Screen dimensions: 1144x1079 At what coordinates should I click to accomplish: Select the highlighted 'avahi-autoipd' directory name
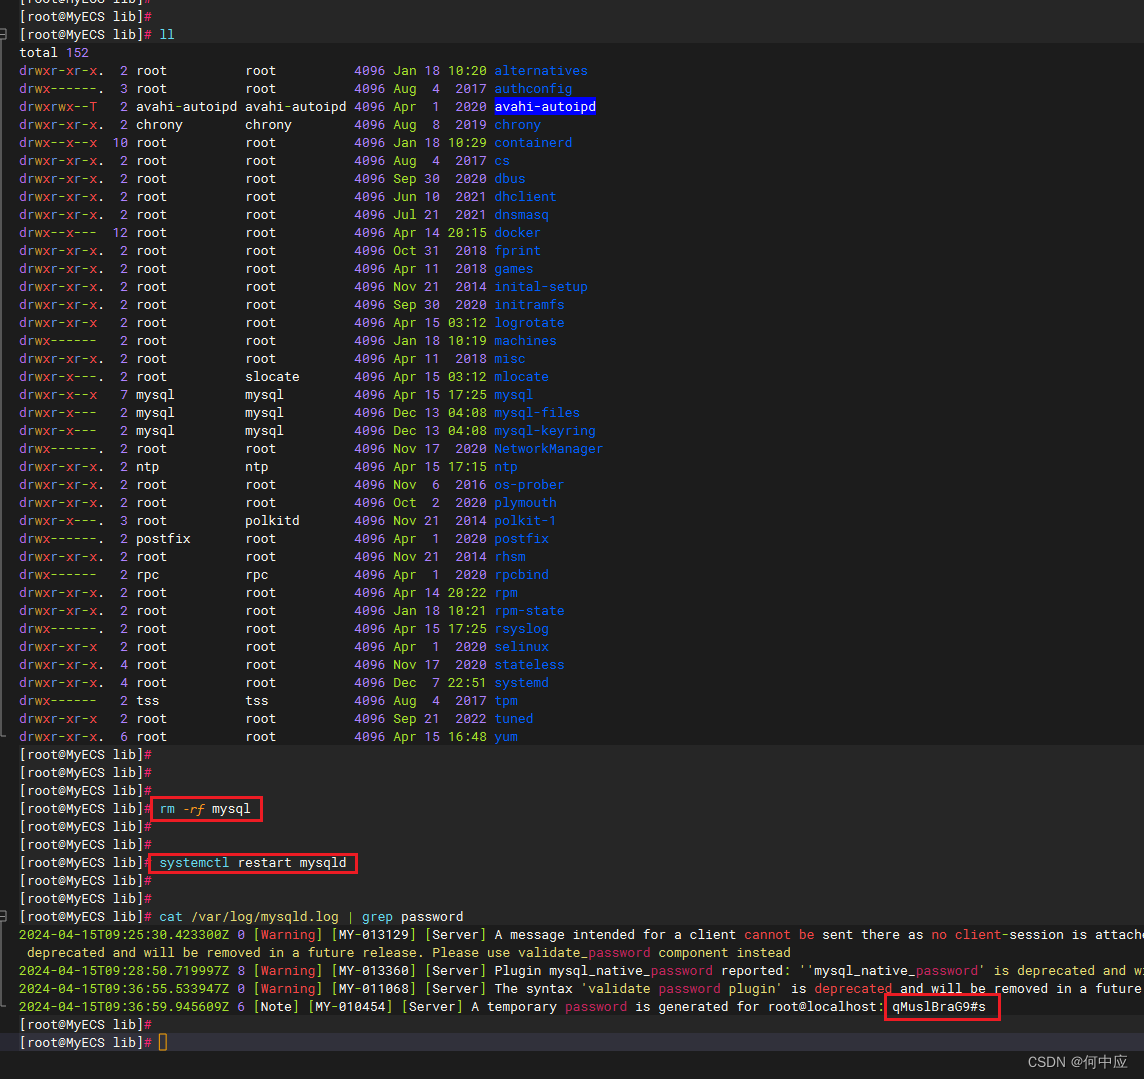545,107
